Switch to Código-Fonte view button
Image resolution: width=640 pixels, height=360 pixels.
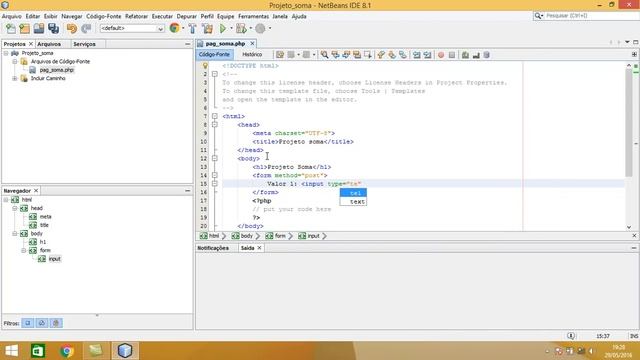click(214, 54)
